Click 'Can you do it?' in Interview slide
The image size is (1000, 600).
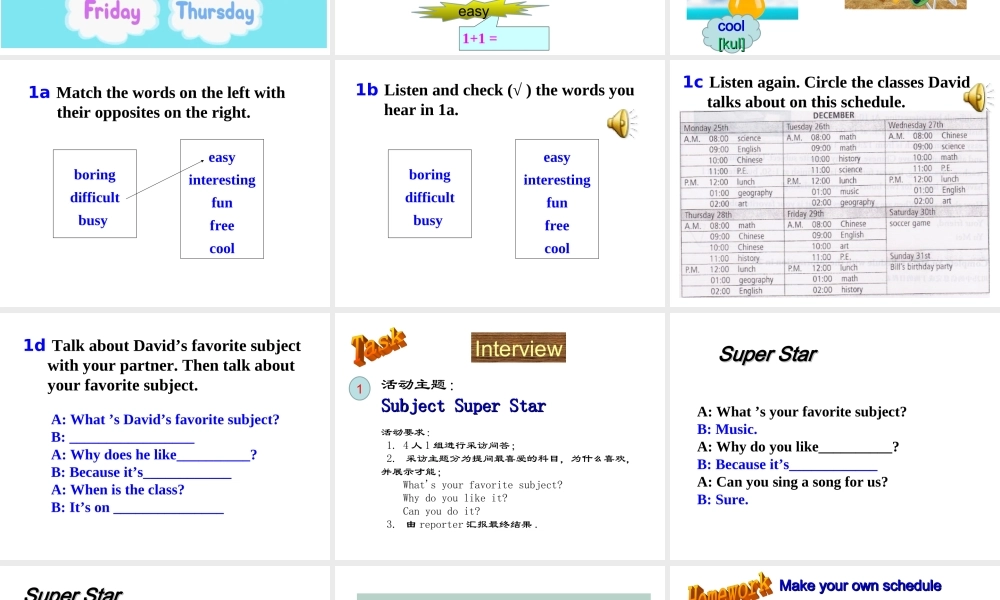[441, 511]
